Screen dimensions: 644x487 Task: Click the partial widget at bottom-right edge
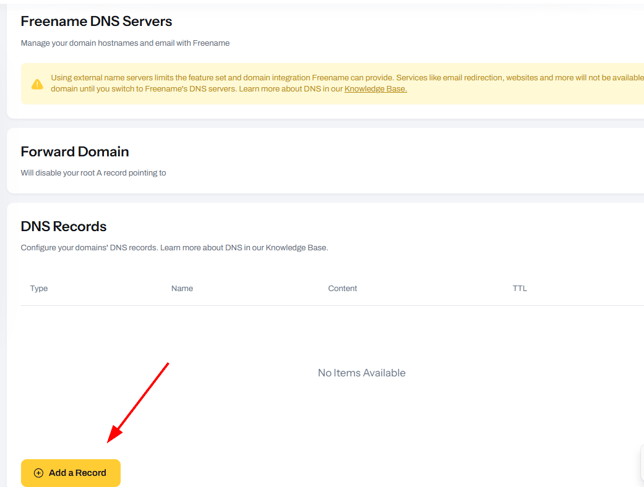pyautogui.click(x=641, y=464)
